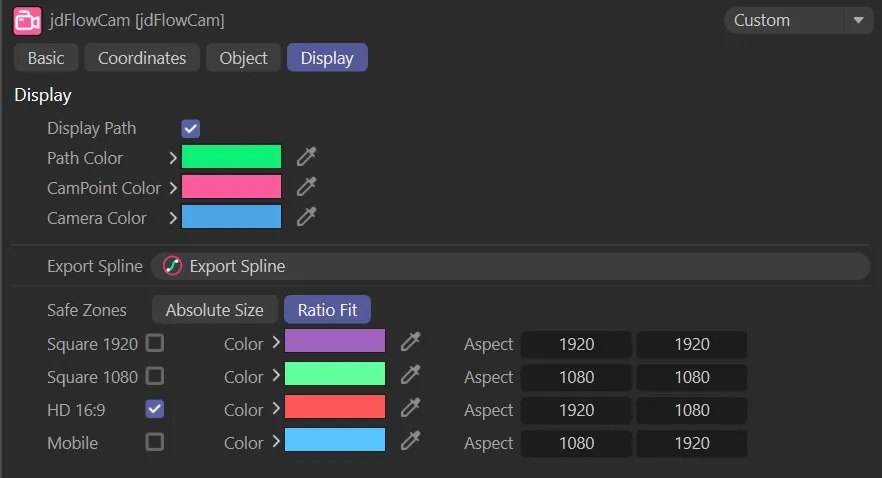Image resolution: width=882 pixels, height=478 pixels.
Task: Open the purple Square 1920 color swatch
Action: coord(335,341)
